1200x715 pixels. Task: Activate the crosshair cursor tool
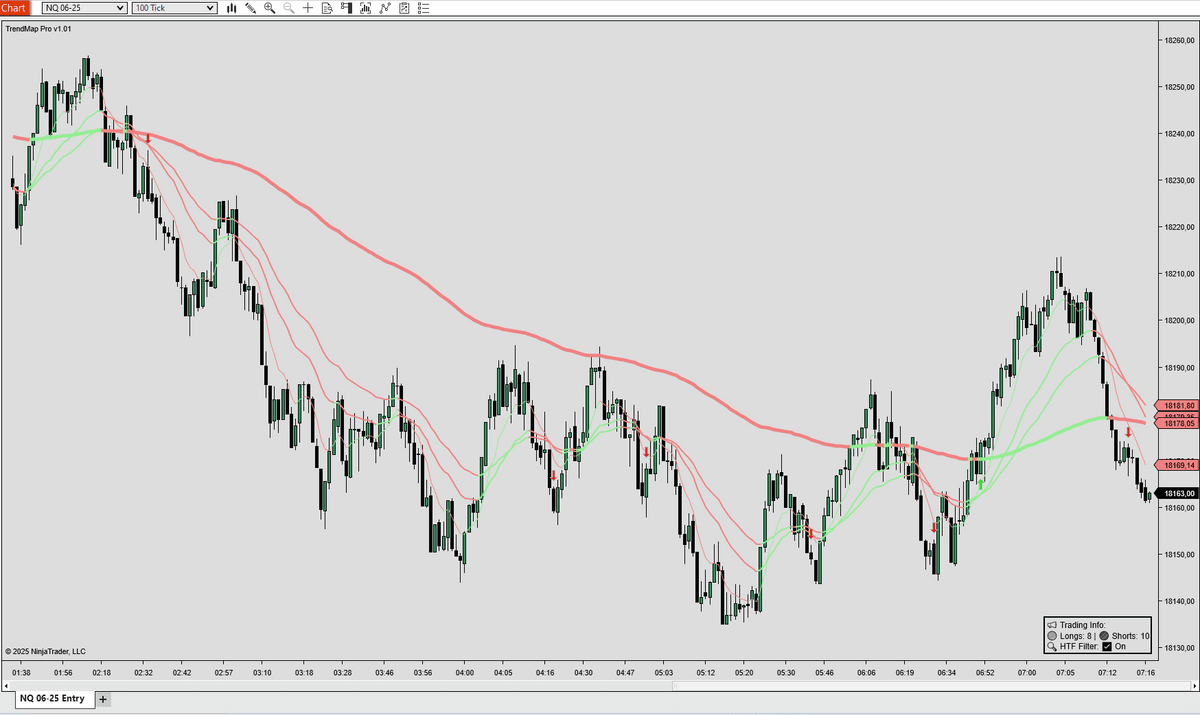(308, 8)
